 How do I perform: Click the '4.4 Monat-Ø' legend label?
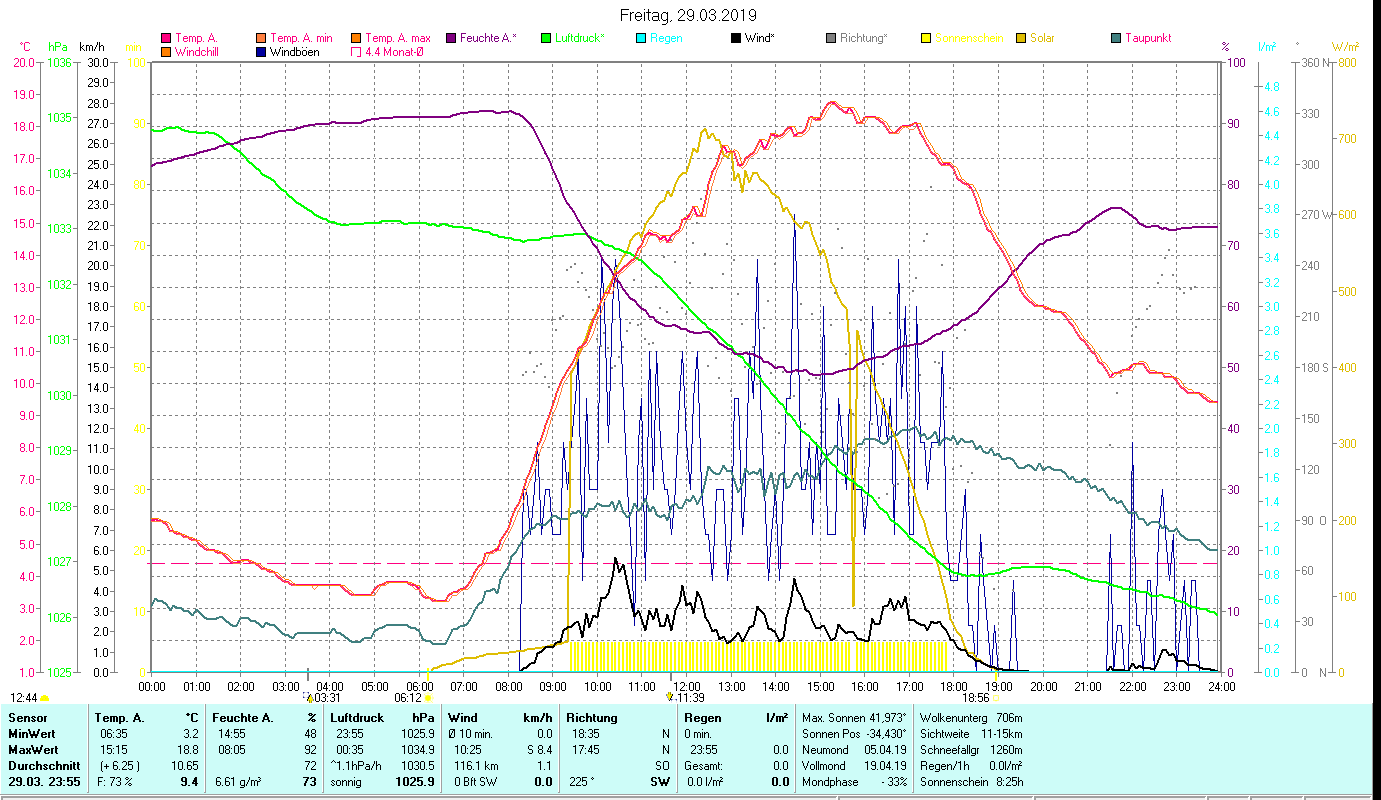coord(393,52)
